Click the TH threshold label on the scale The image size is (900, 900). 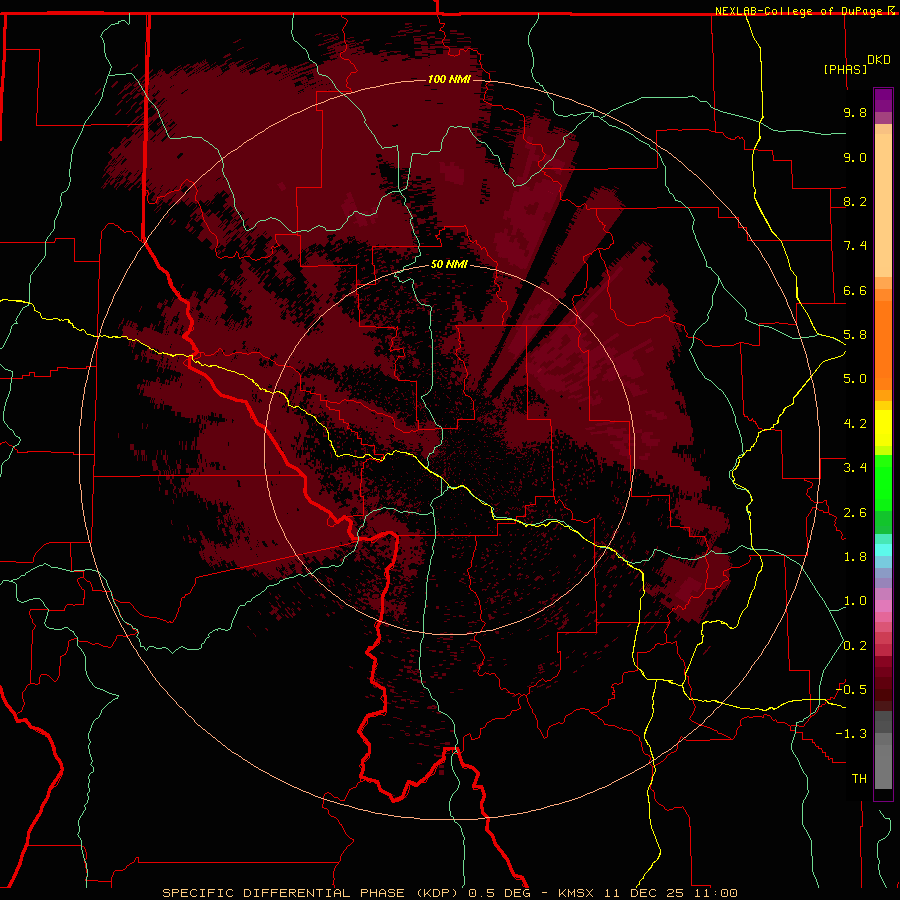859,779
